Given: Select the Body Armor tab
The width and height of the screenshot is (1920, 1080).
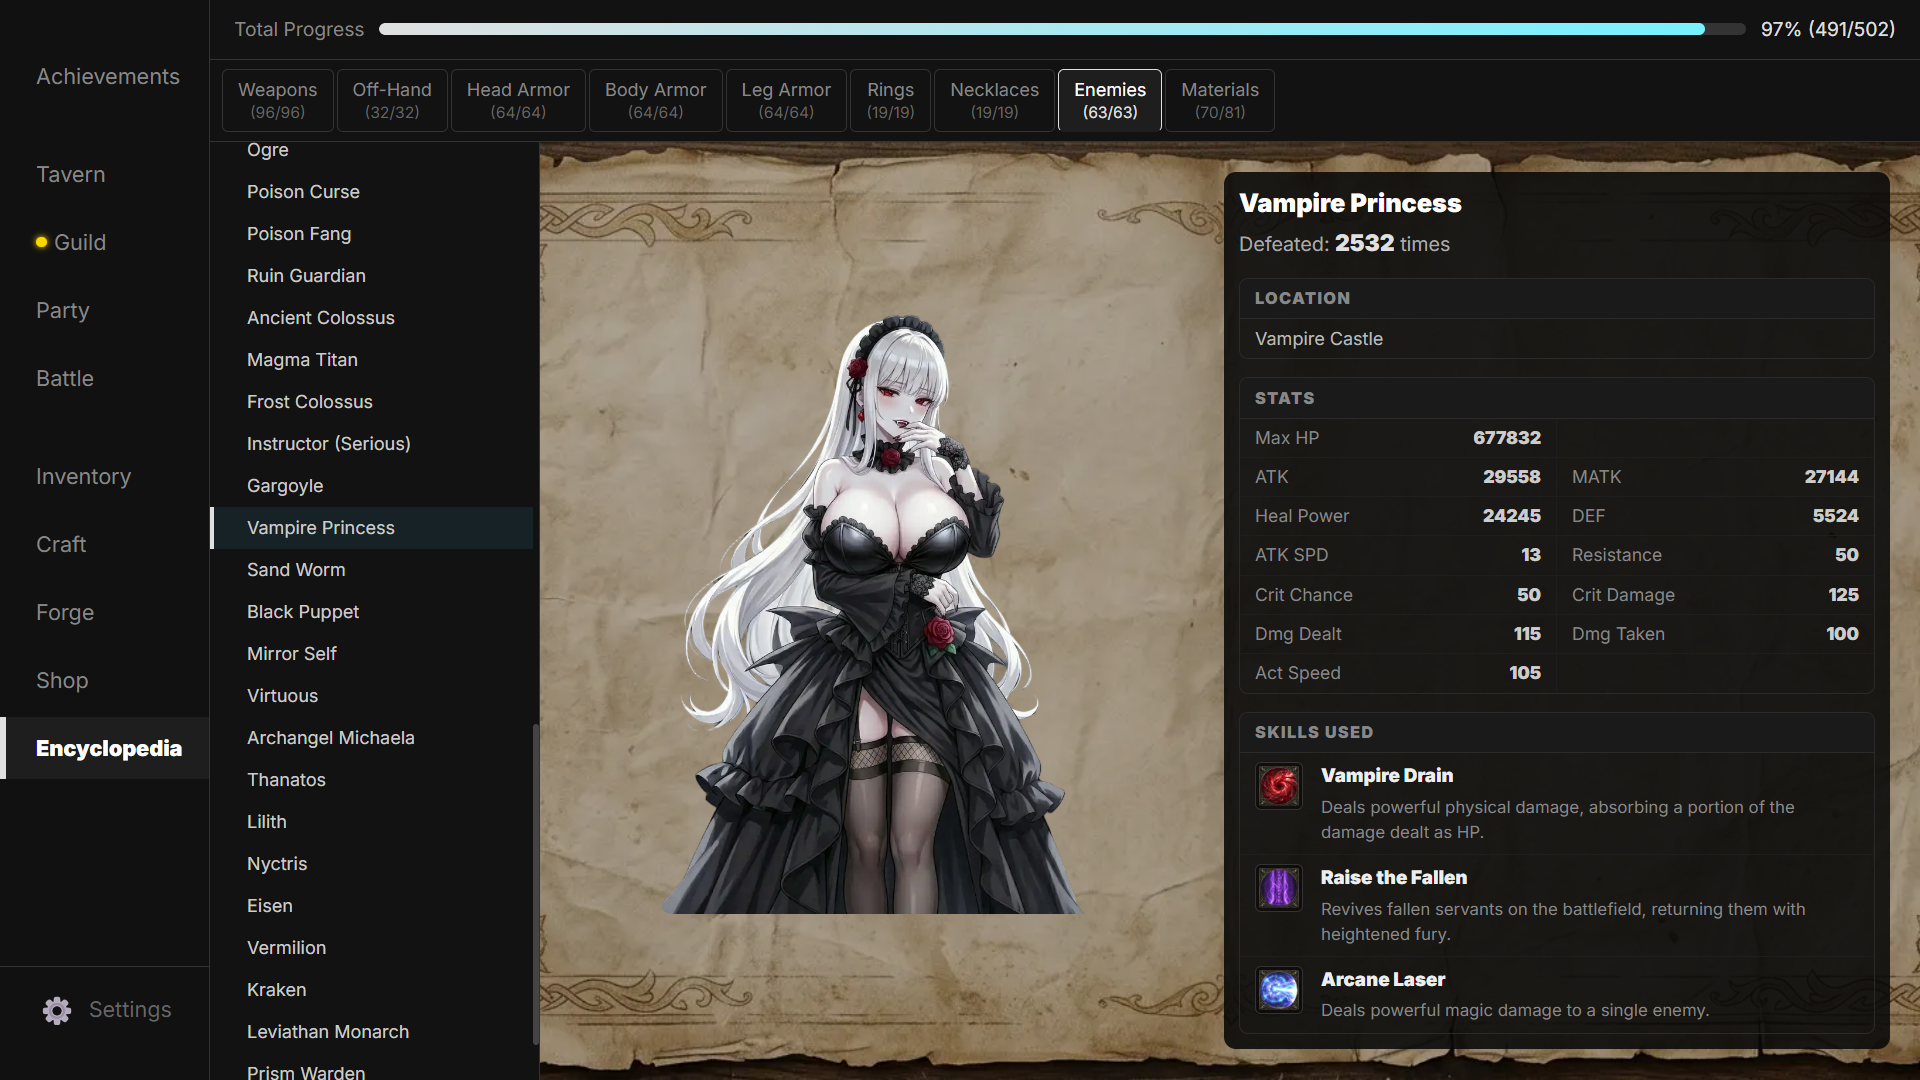Looking at the screenshot, I should pos(656,100).
